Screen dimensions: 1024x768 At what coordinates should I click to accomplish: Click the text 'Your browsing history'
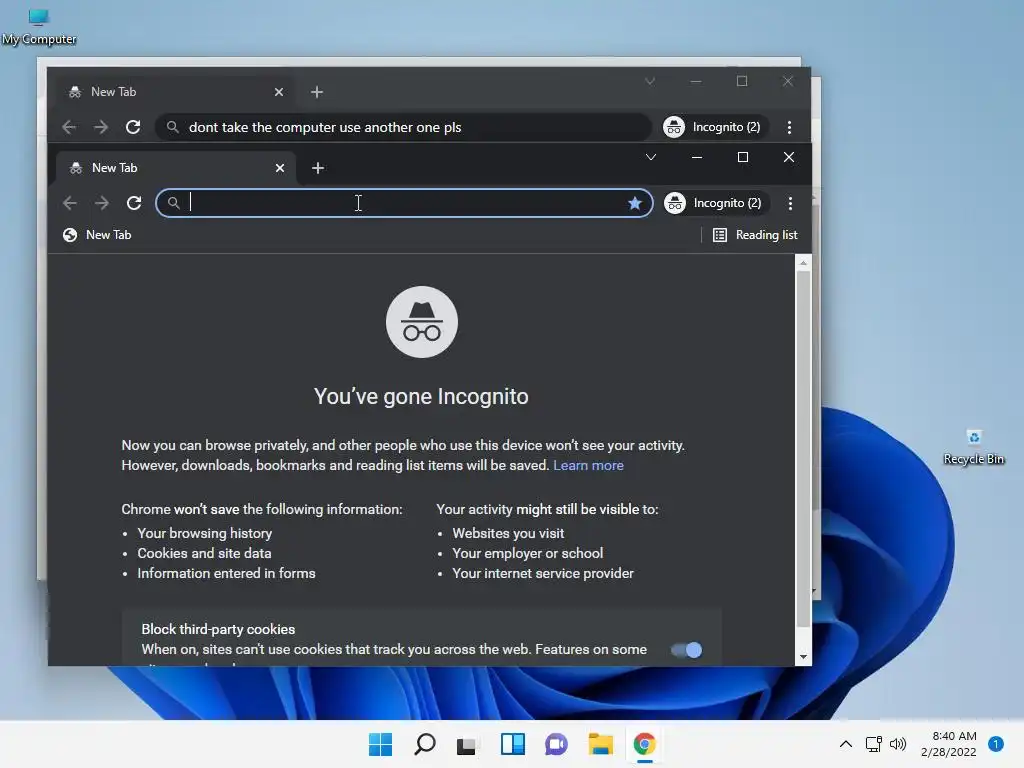click(204, 534)
